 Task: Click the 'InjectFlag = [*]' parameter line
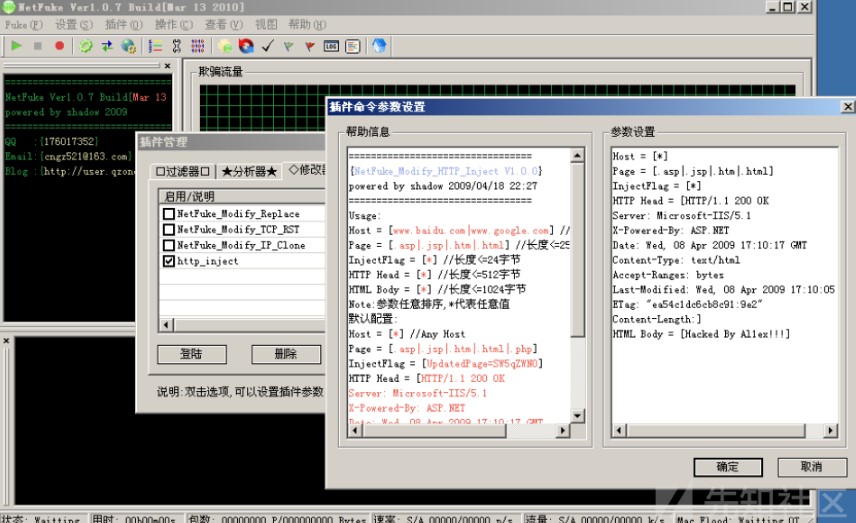pos(657,186)
